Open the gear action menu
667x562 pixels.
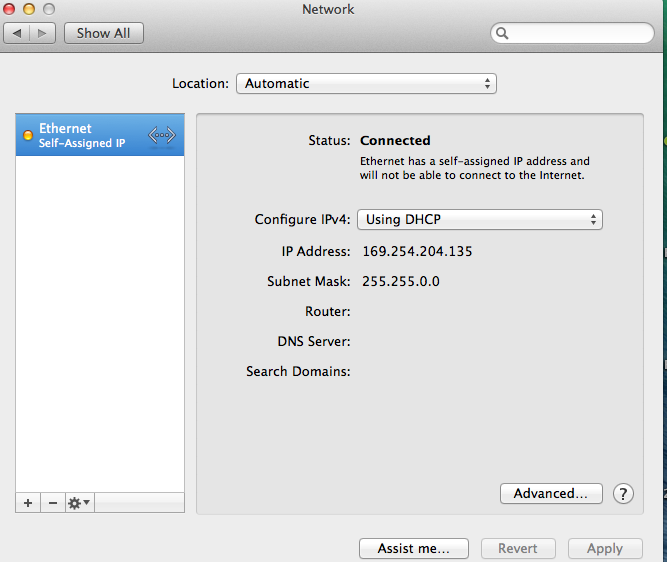(79, 503)
